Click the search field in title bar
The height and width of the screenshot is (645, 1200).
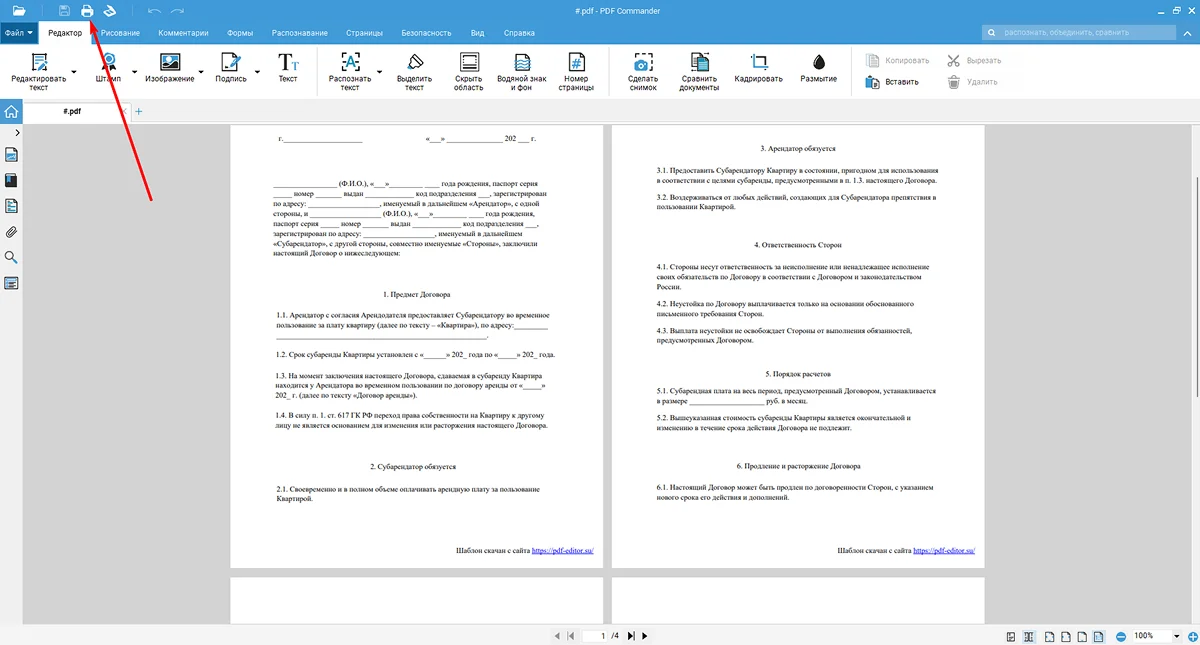(1081, 33)
